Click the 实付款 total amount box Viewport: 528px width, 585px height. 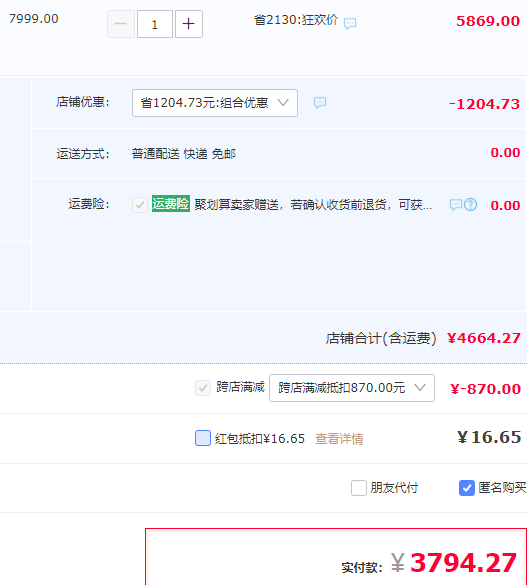(336, 557)
